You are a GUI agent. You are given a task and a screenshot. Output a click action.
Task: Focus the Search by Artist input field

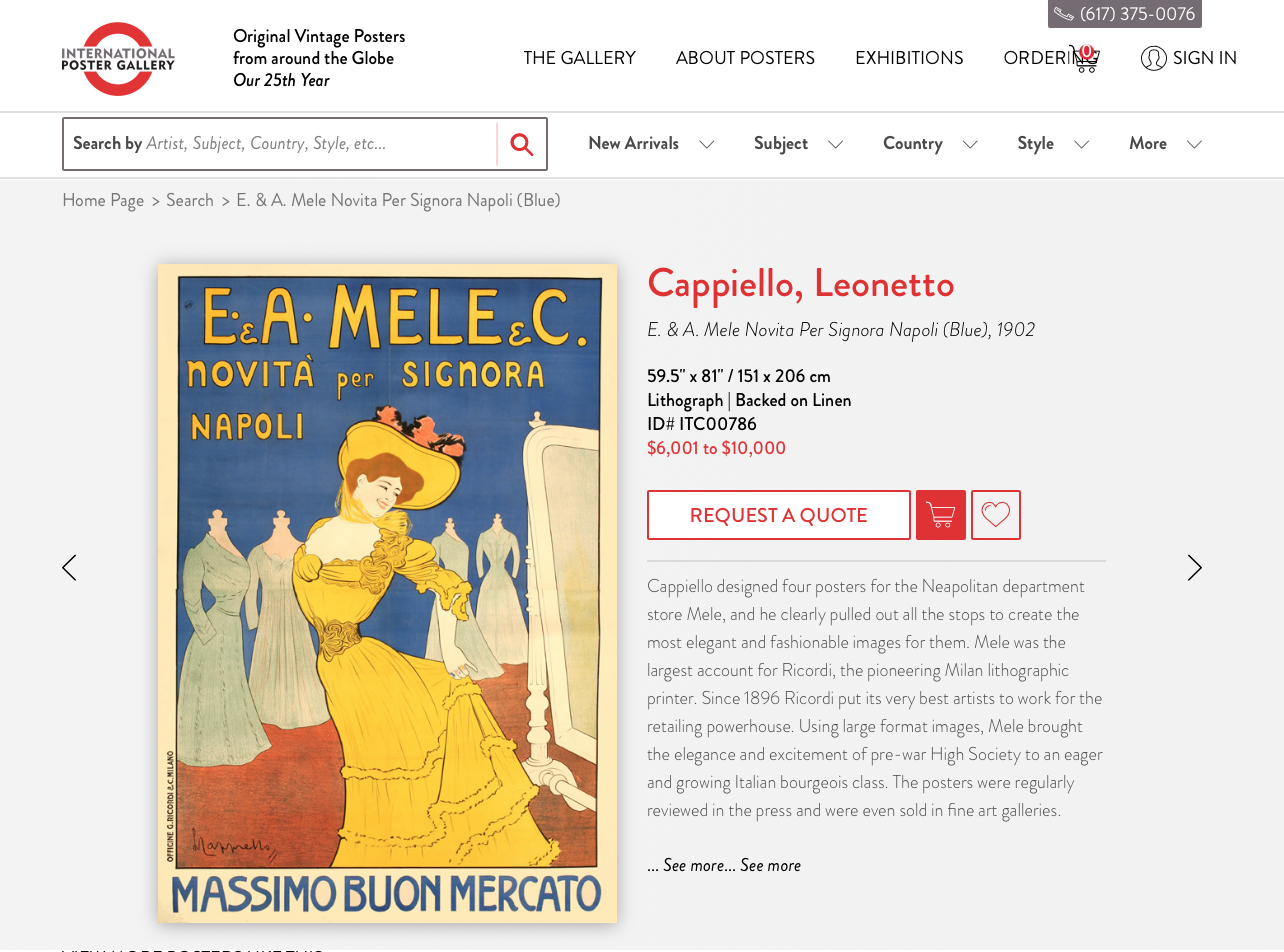tap(280, 144)
